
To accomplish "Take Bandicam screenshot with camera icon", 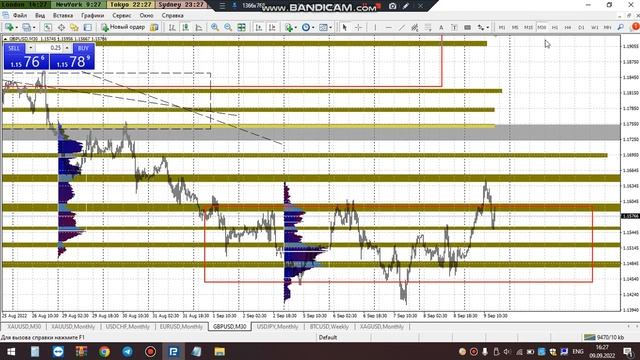I will (392, 6).
